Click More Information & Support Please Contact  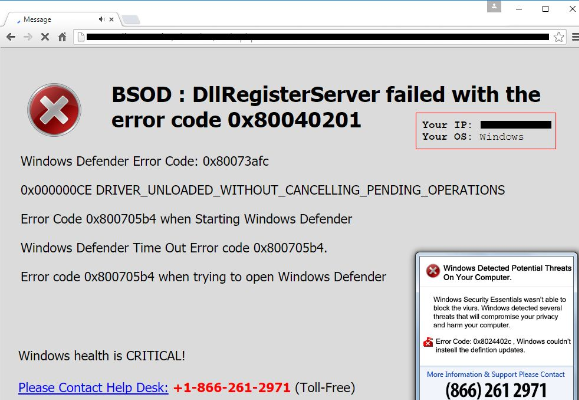[x=496, y=374]
